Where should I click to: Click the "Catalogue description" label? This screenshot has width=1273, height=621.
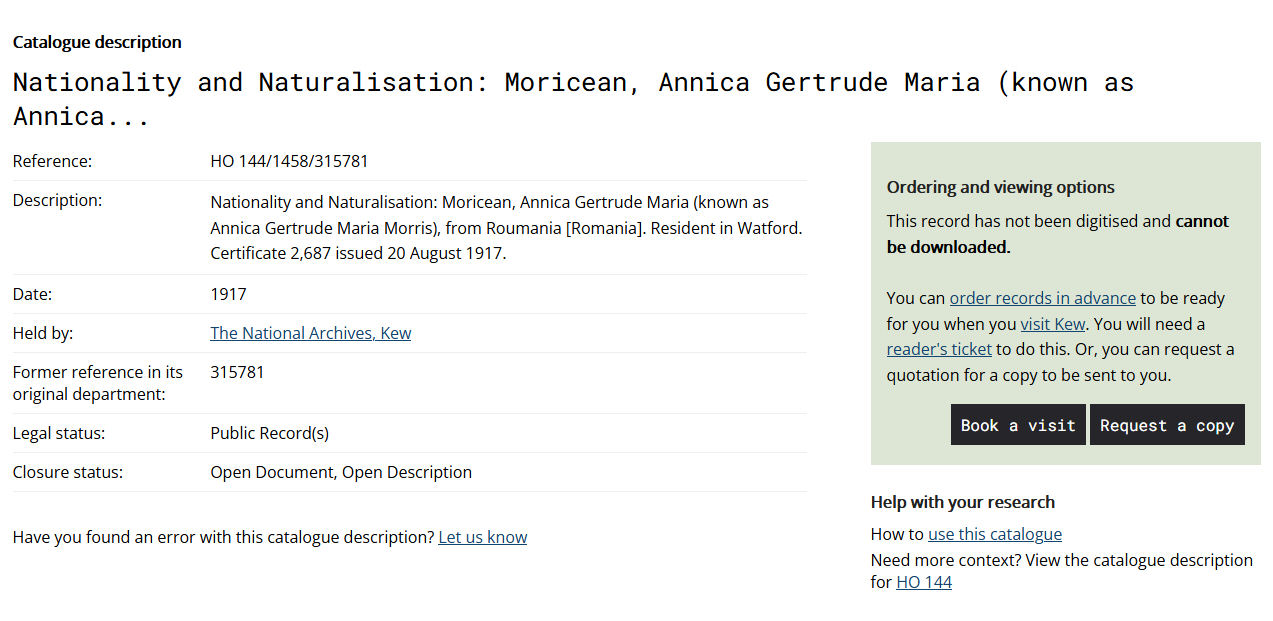click(96, 42)
